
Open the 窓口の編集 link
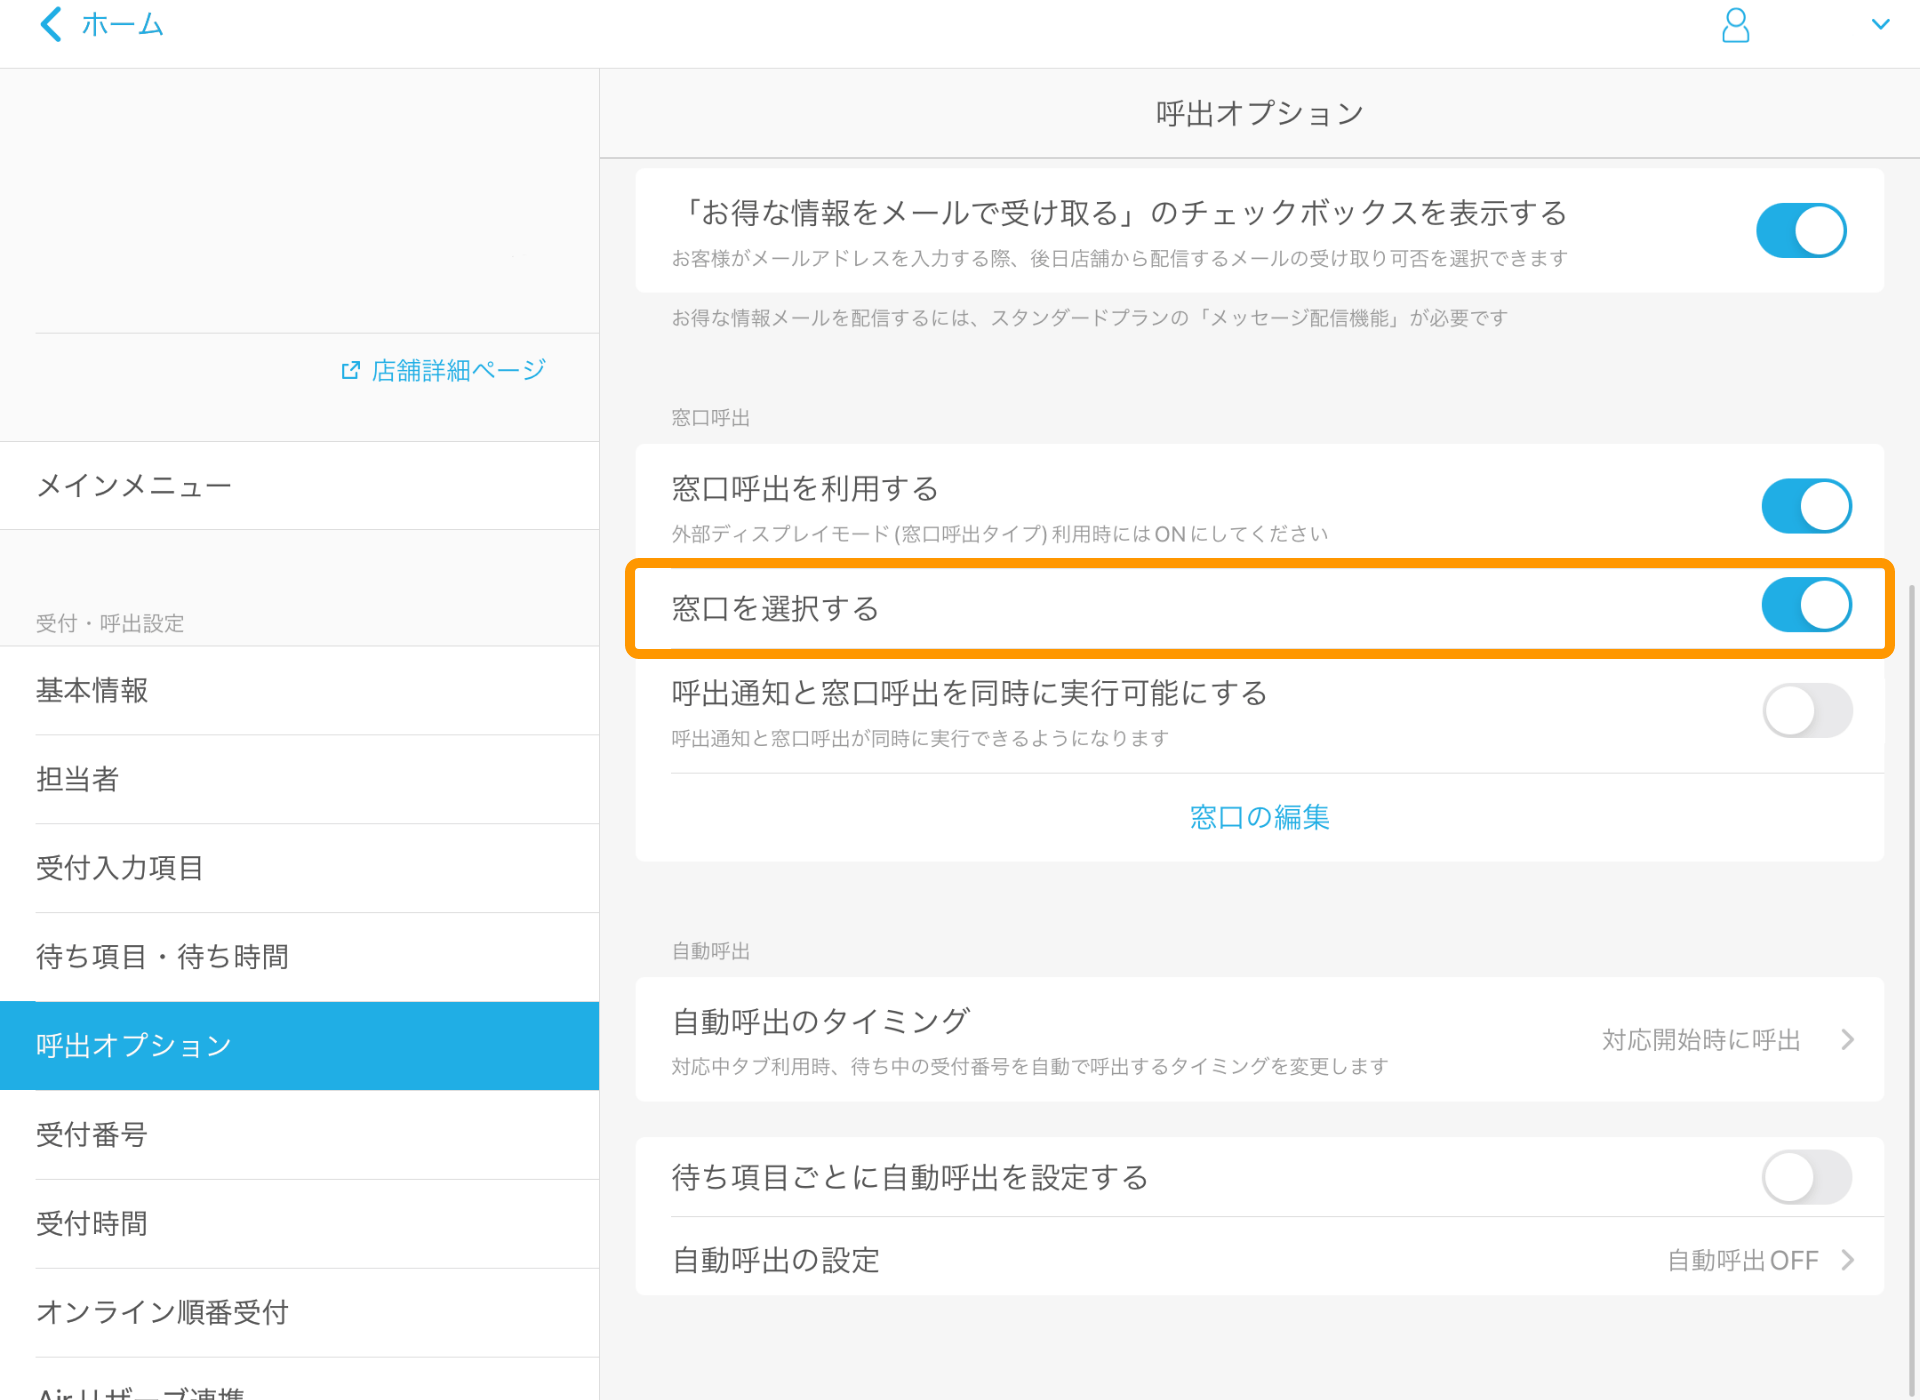tap(1259, 817)
